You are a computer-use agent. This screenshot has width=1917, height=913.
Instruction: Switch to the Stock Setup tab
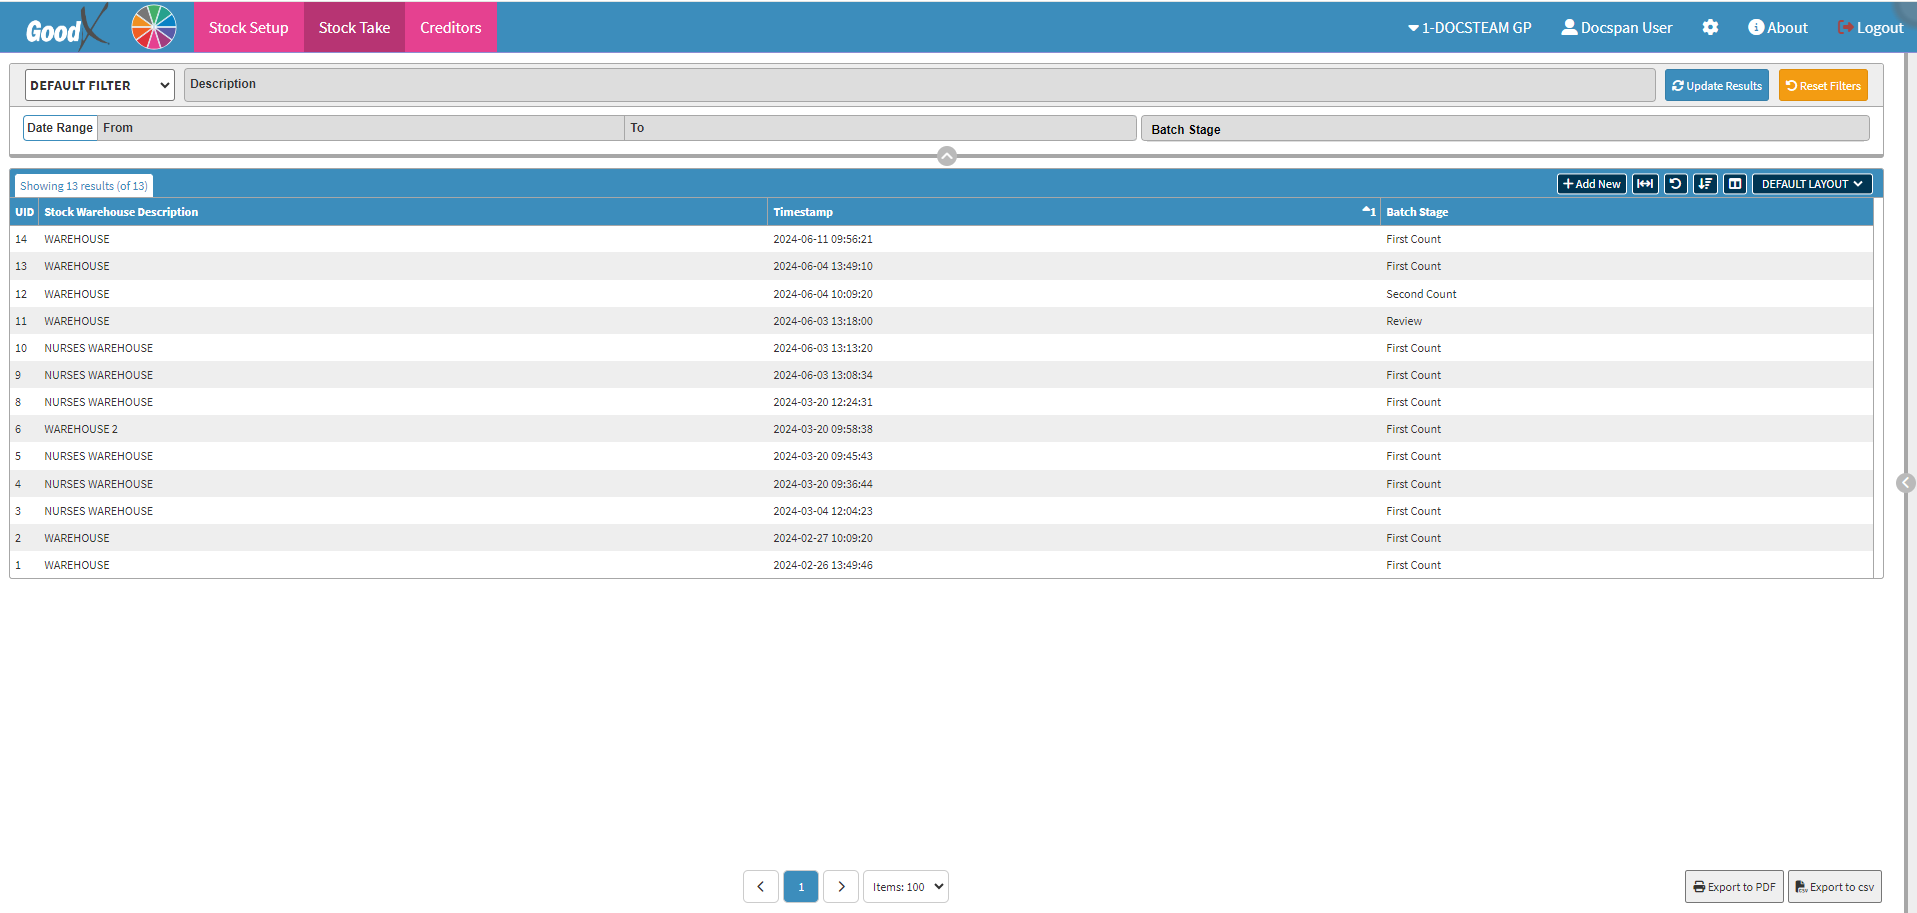coord(248,28)
